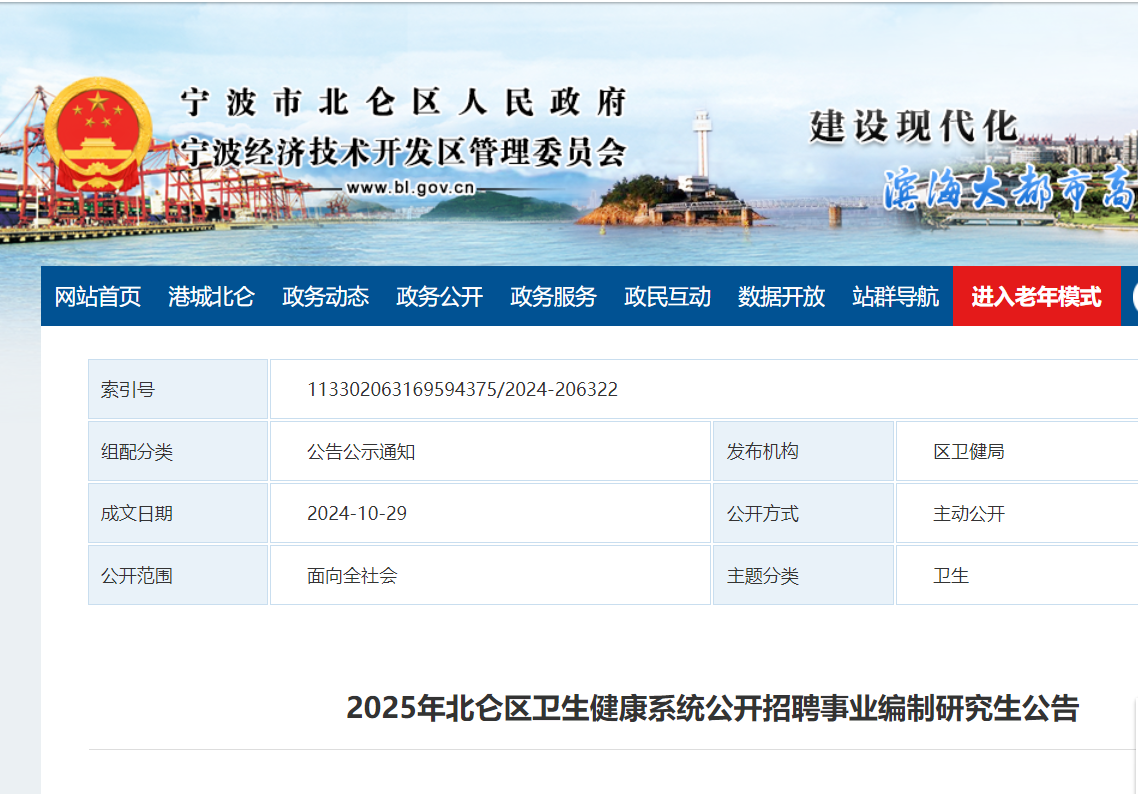Open 网站首页 in navigation bar
The height and width of the screenshot is (794, 1138).
point(98,297)
